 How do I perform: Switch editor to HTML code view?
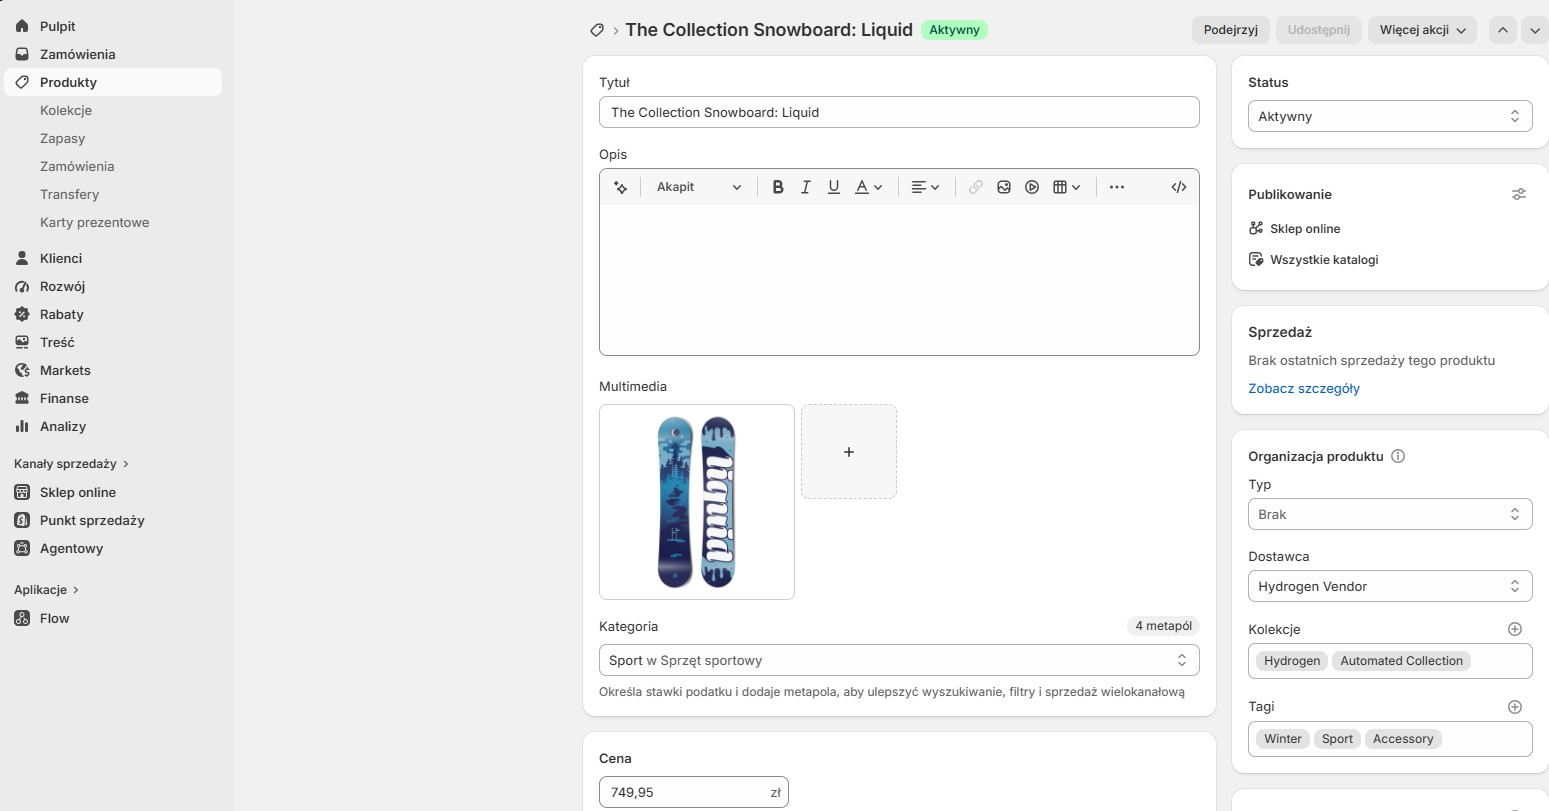[1179, 187]
